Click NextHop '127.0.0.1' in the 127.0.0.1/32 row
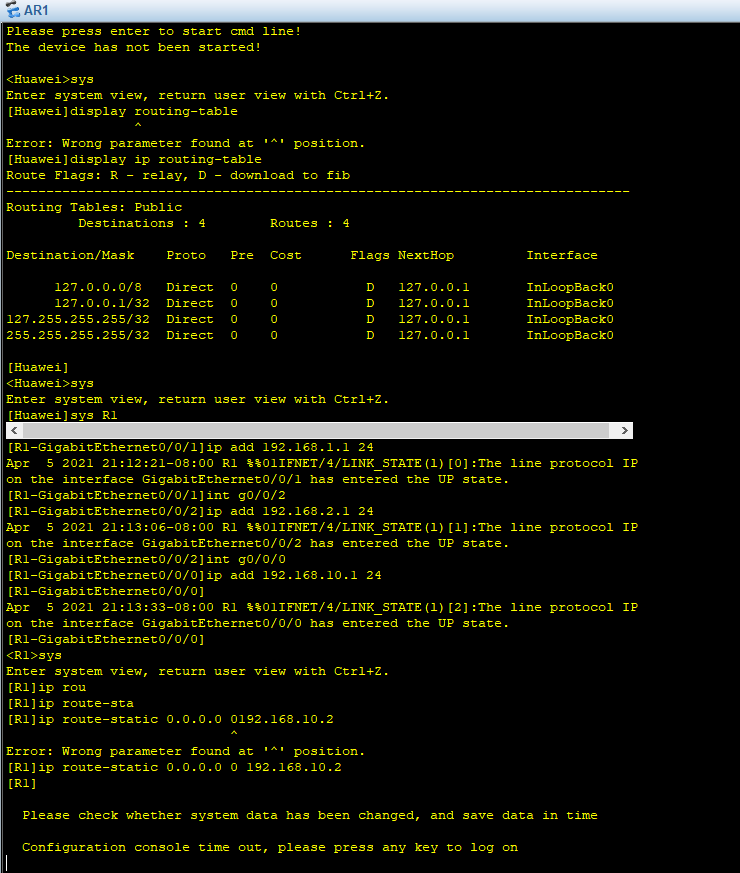The height and width of the screenshot is (873, 740). click(434, 303)
